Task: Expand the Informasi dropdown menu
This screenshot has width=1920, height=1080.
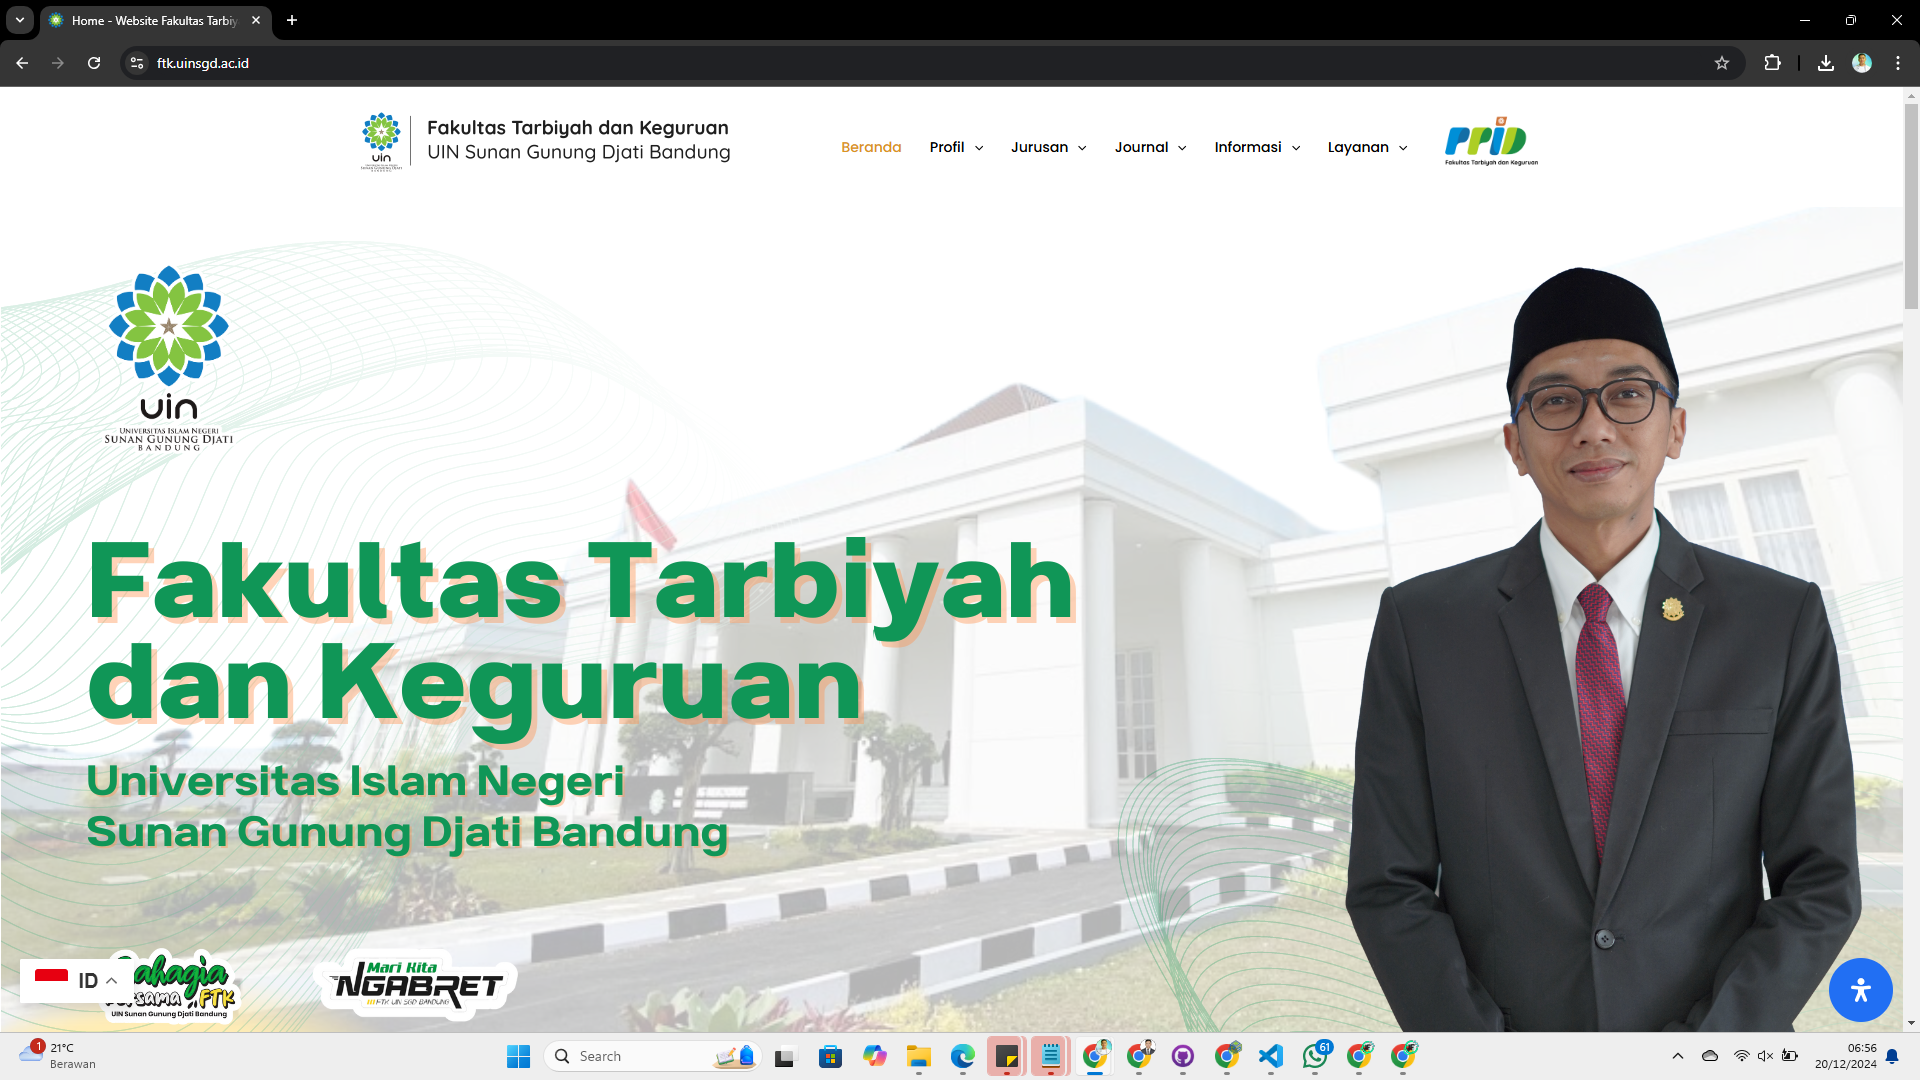Action: [1257, 147]
